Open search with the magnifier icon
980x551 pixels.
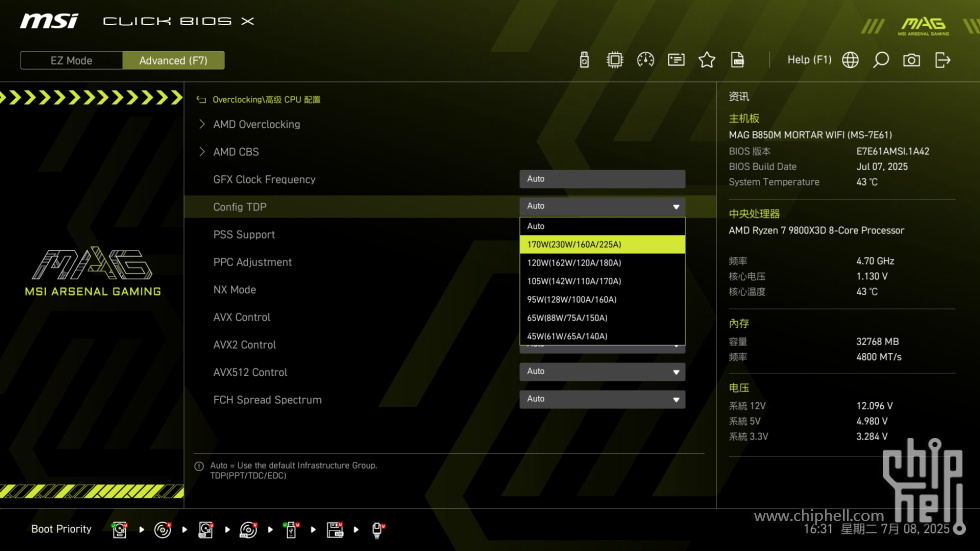coord(881,60)
